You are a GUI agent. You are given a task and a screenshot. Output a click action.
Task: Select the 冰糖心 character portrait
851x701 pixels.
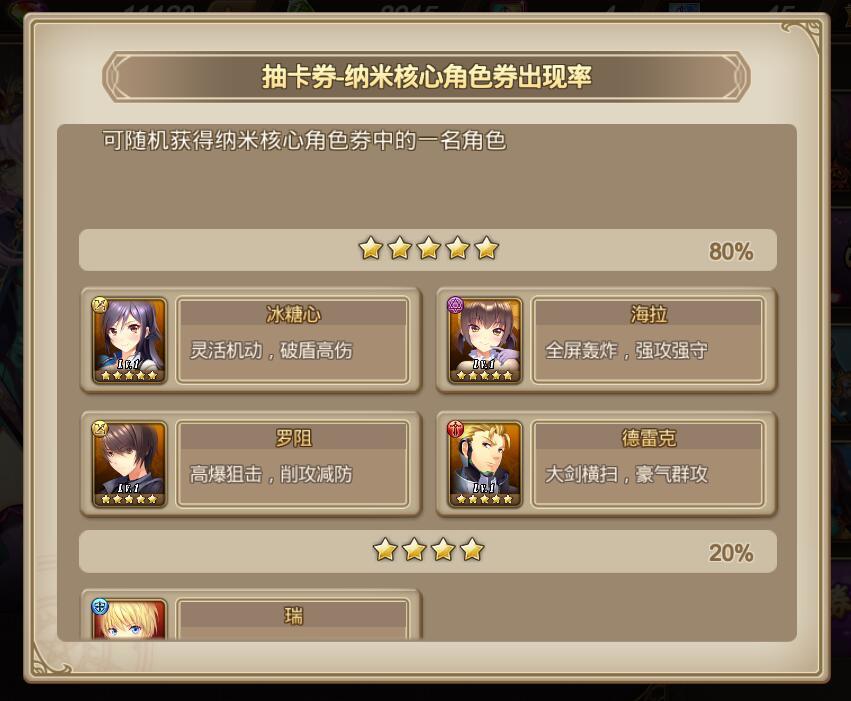(129, 340)
